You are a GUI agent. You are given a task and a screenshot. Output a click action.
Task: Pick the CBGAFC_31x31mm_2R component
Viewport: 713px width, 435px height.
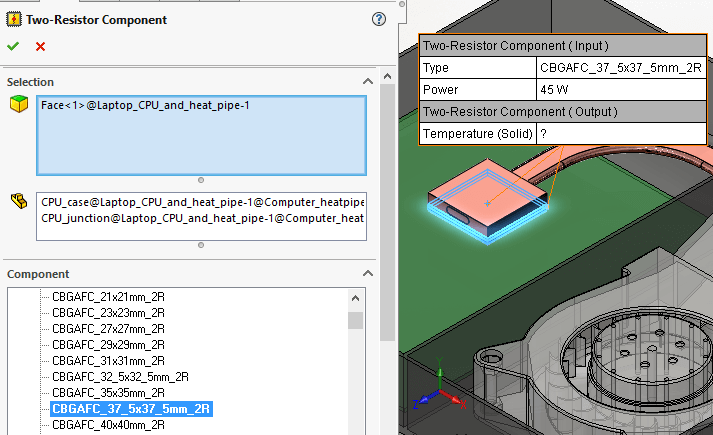(x=108, y=361)
